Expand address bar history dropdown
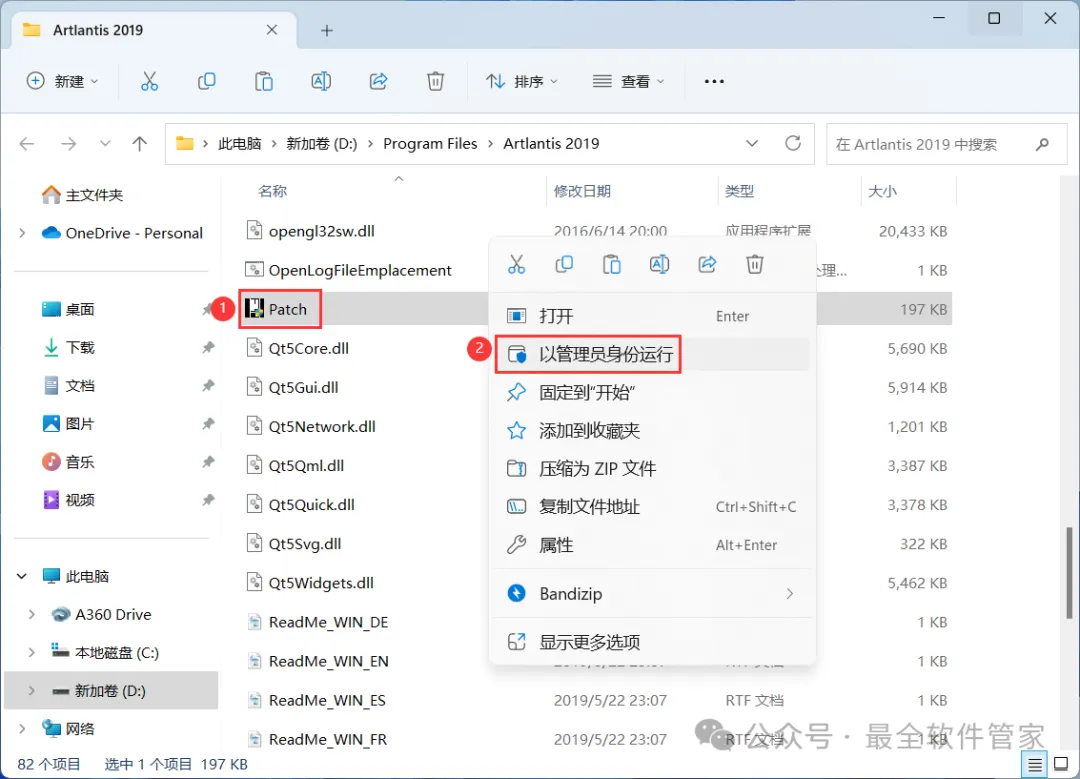 [752, 143]
